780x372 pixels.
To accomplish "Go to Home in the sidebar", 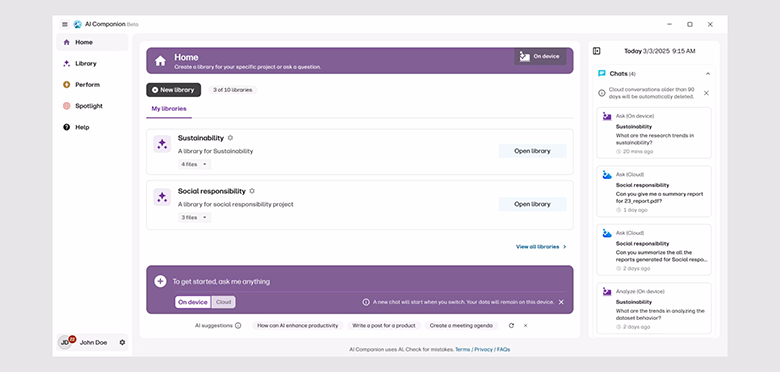I will [92, 42].
